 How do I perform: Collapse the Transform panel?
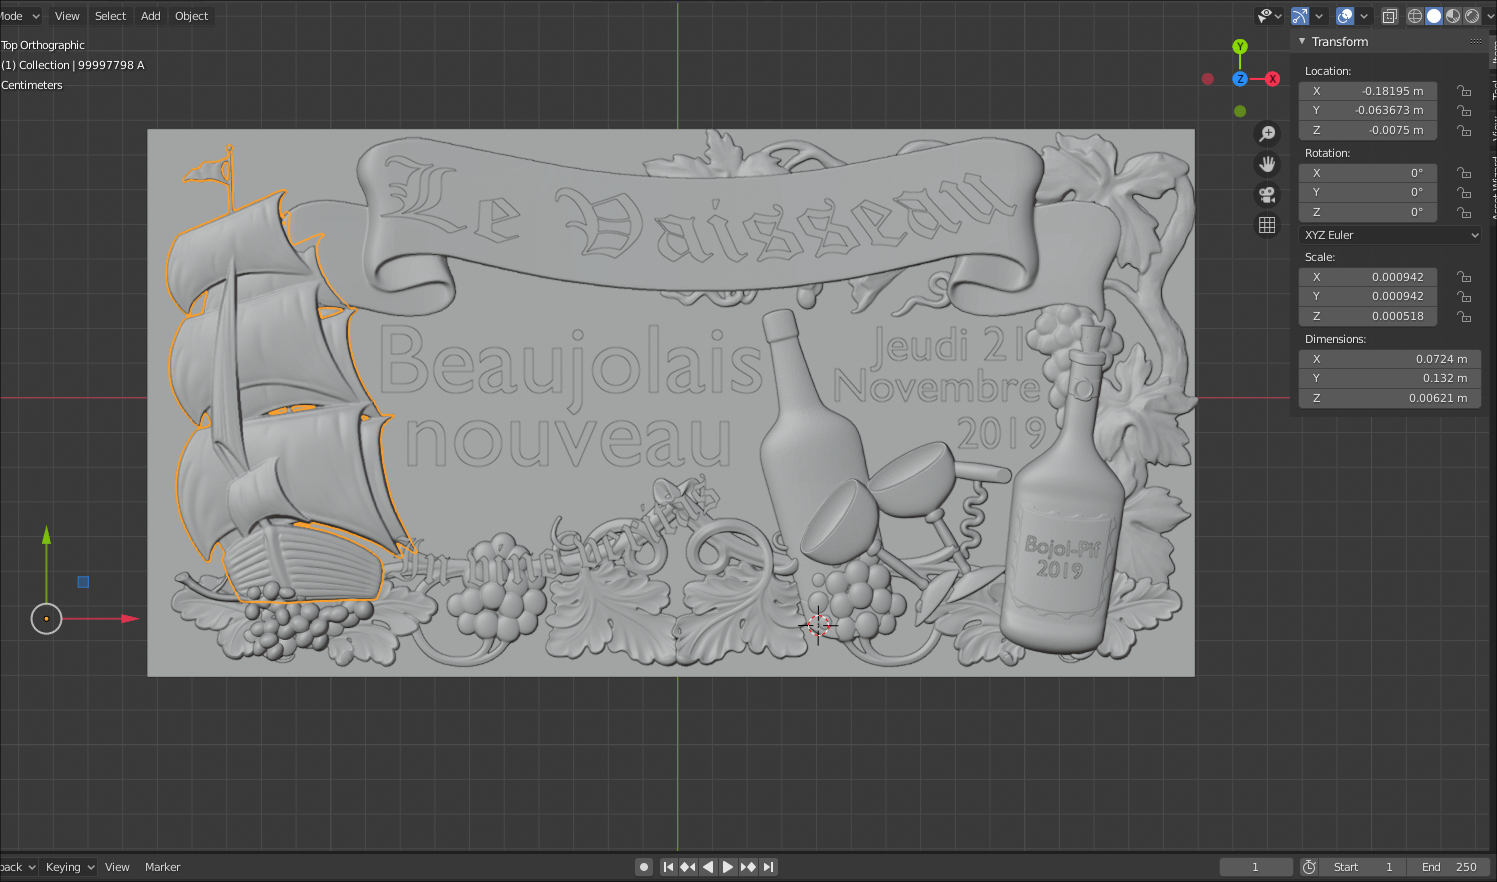(x=1302, y=42)
